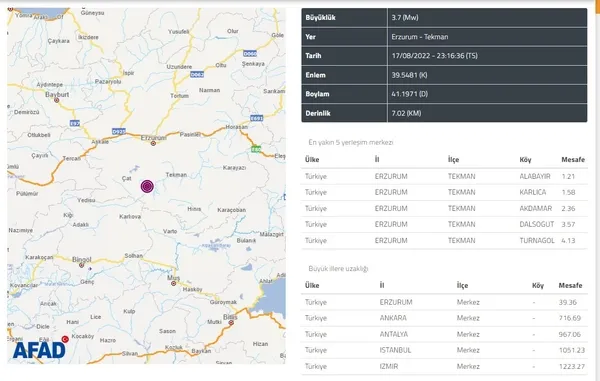Image resolution: width=600 pixels, height=381 pixels.
Task: Click the Köy column header in nearest settlements
Action: [525, 160]
